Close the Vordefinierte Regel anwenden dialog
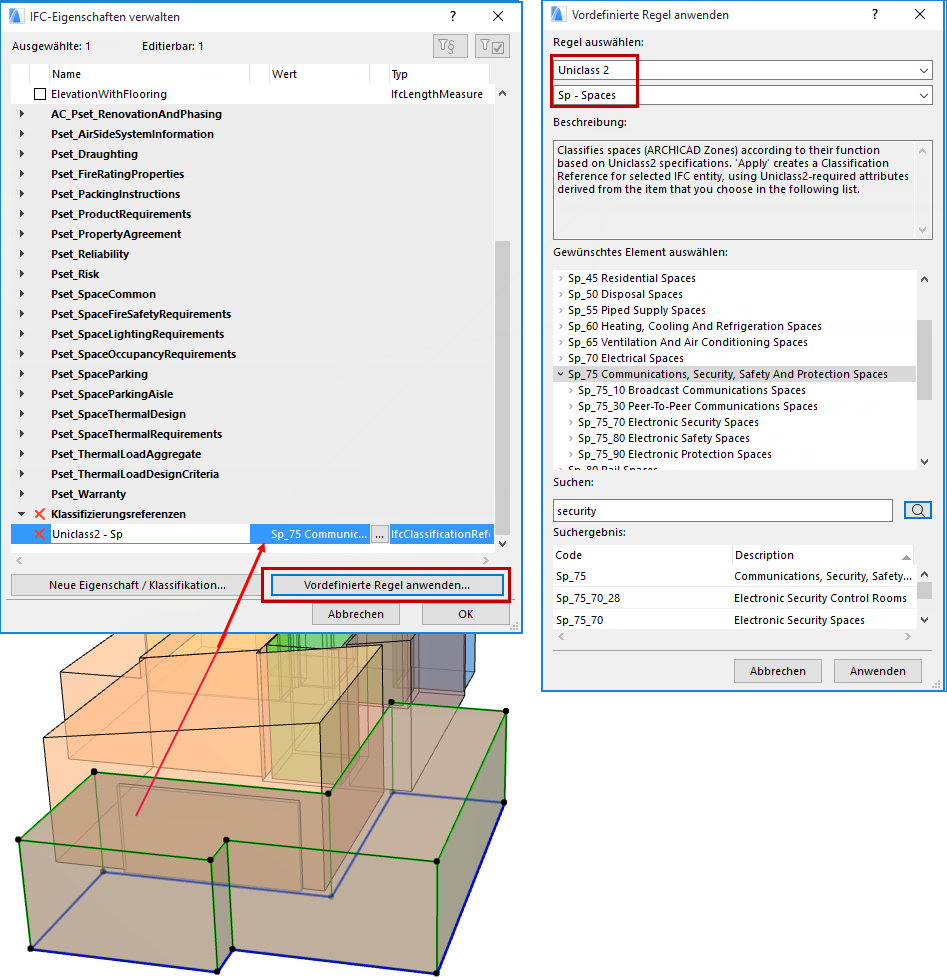Screen dimensions: 947x980 [x=919, y=14]
